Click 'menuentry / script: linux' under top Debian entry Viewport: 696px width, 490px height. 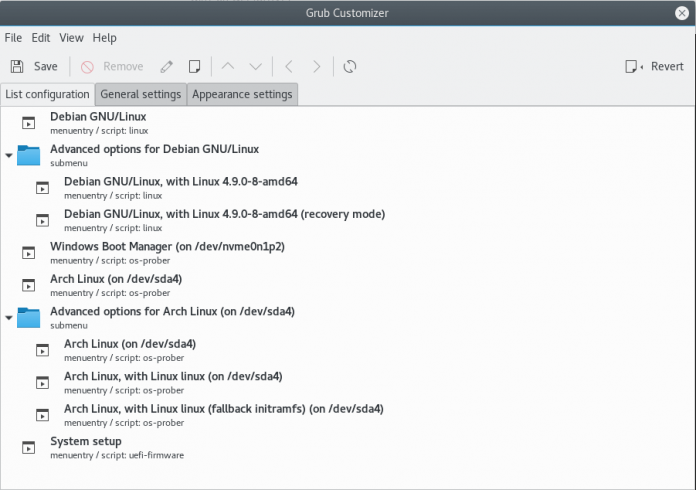coord(99,131)
